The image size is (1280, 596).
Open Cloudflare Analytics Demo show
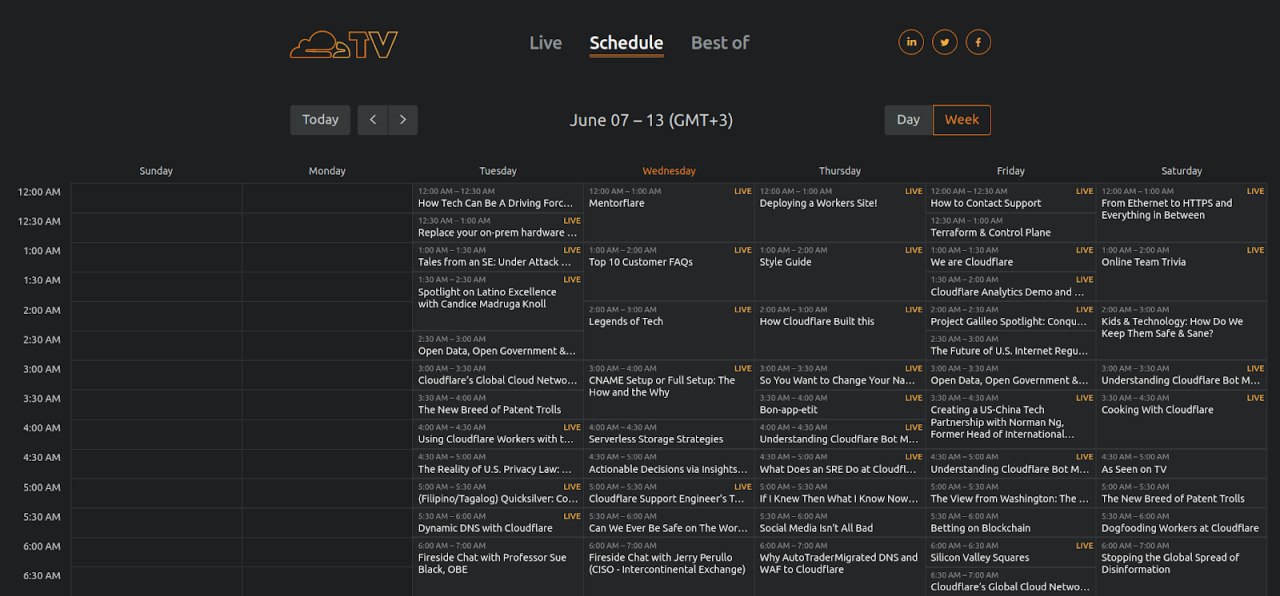pos(1010,286)
